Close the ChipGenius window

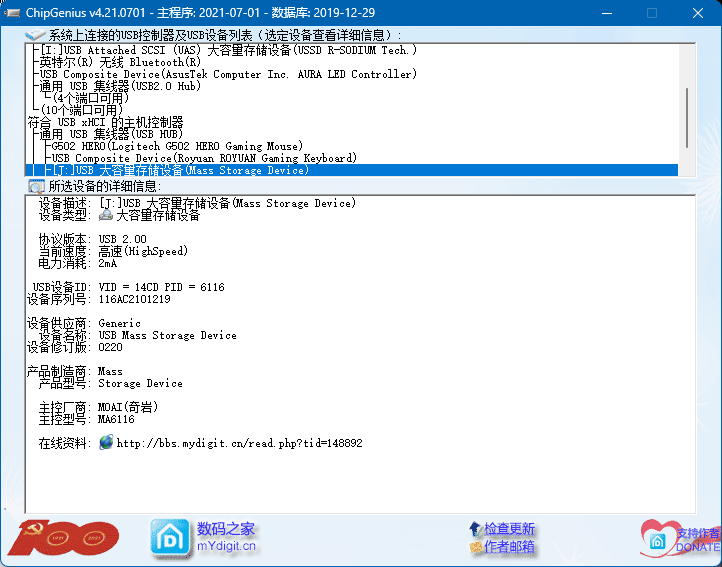698,13
